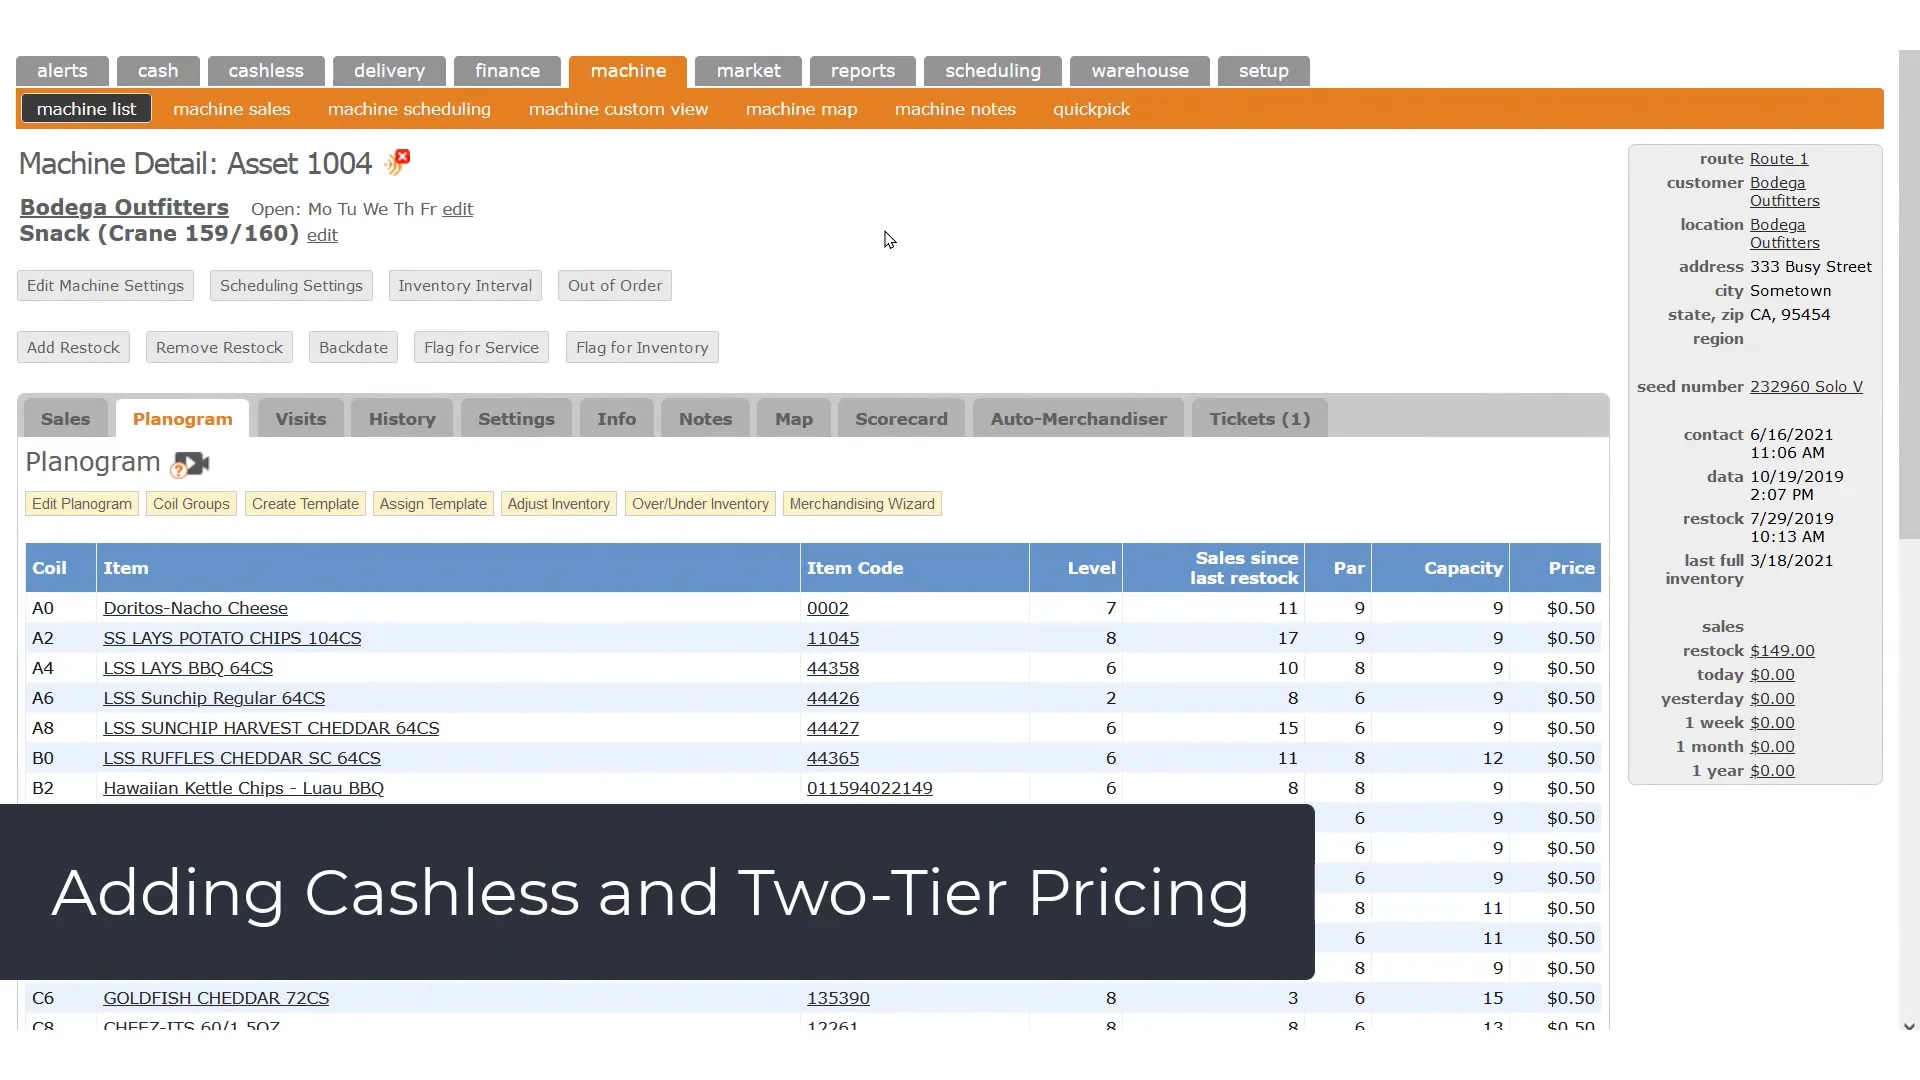Viewport: 1920px width, 1080px height.
Task: Open the History tab
Action: pos(401,418)
